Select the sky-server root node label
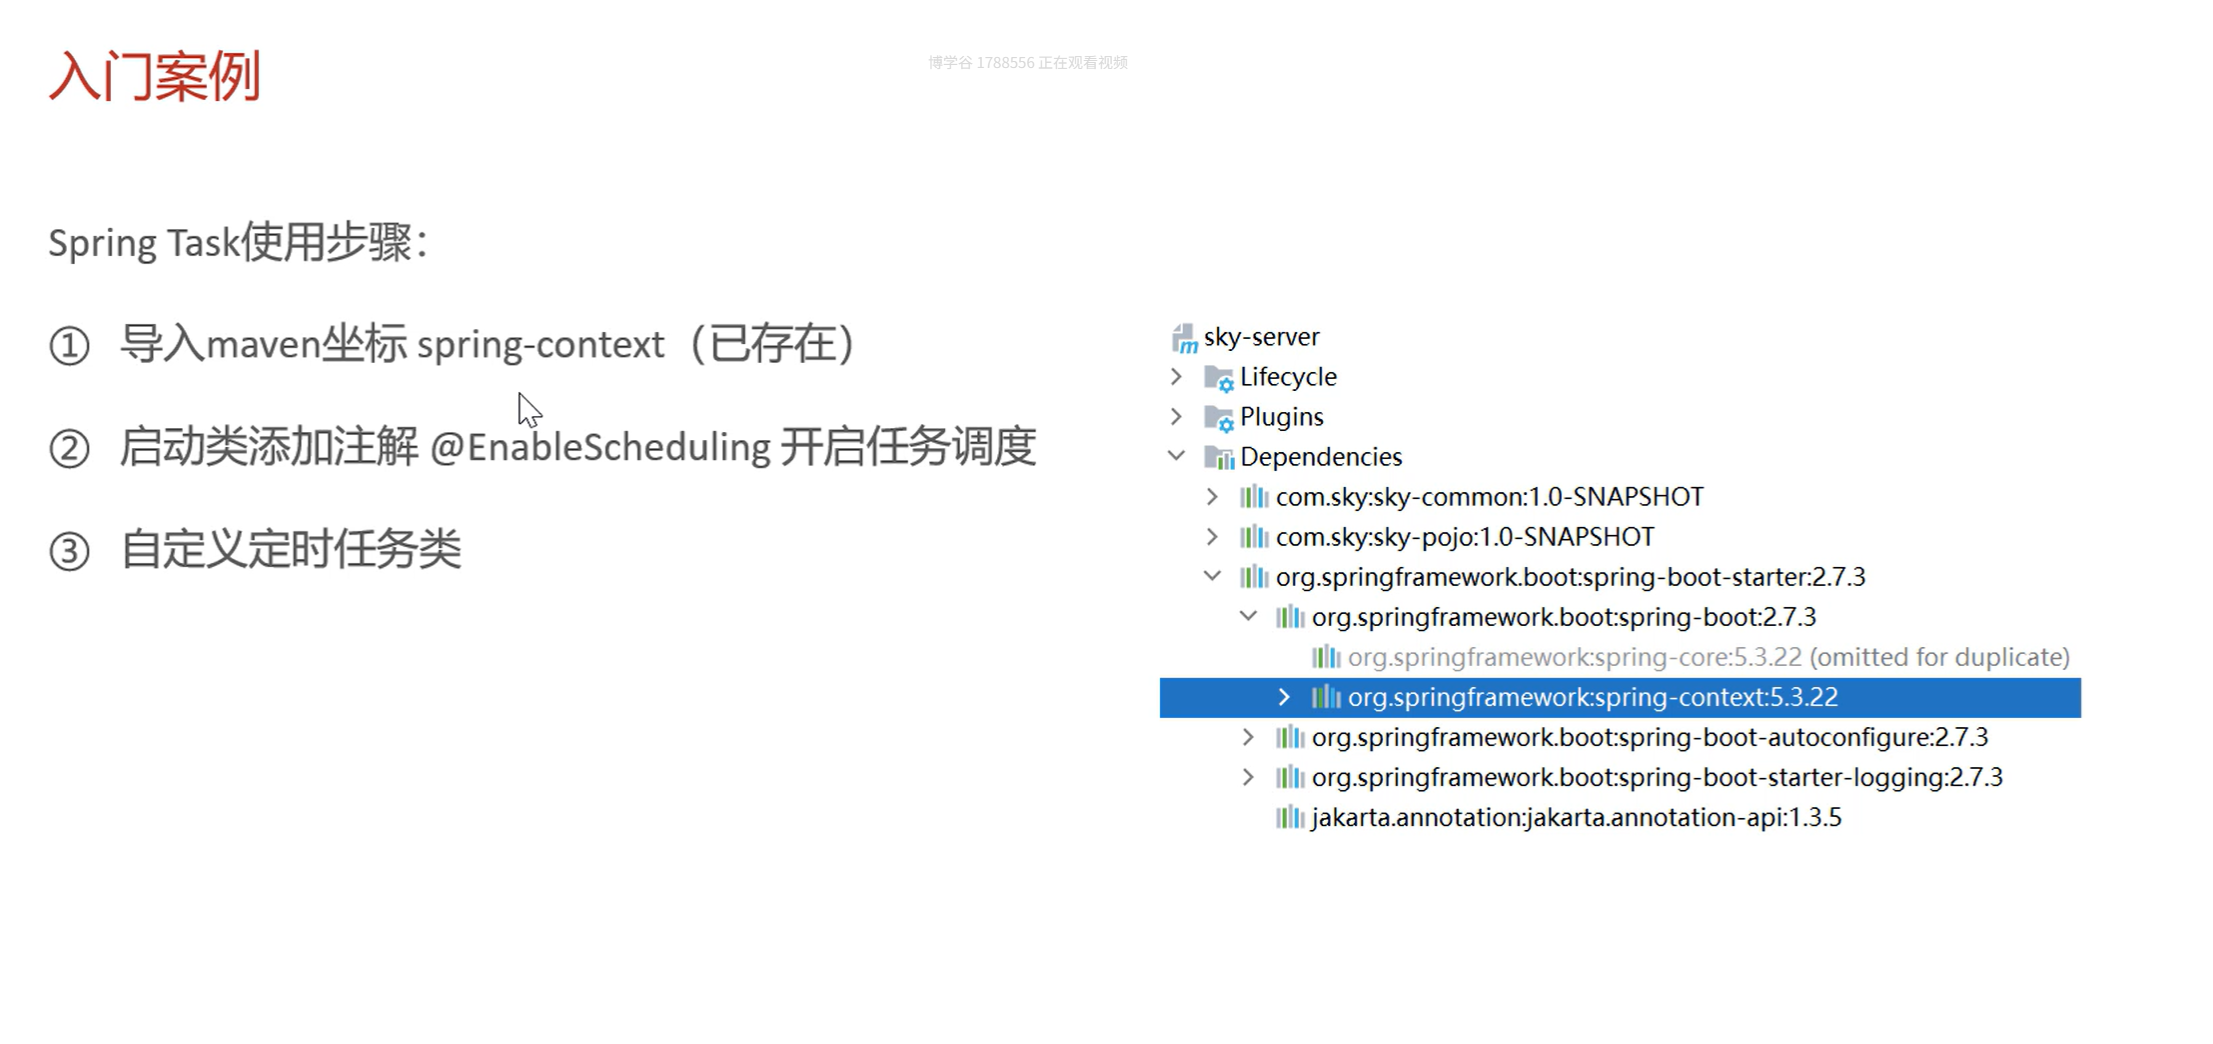Viewport: 2213px width, 1044px height. pos(1262,337)
